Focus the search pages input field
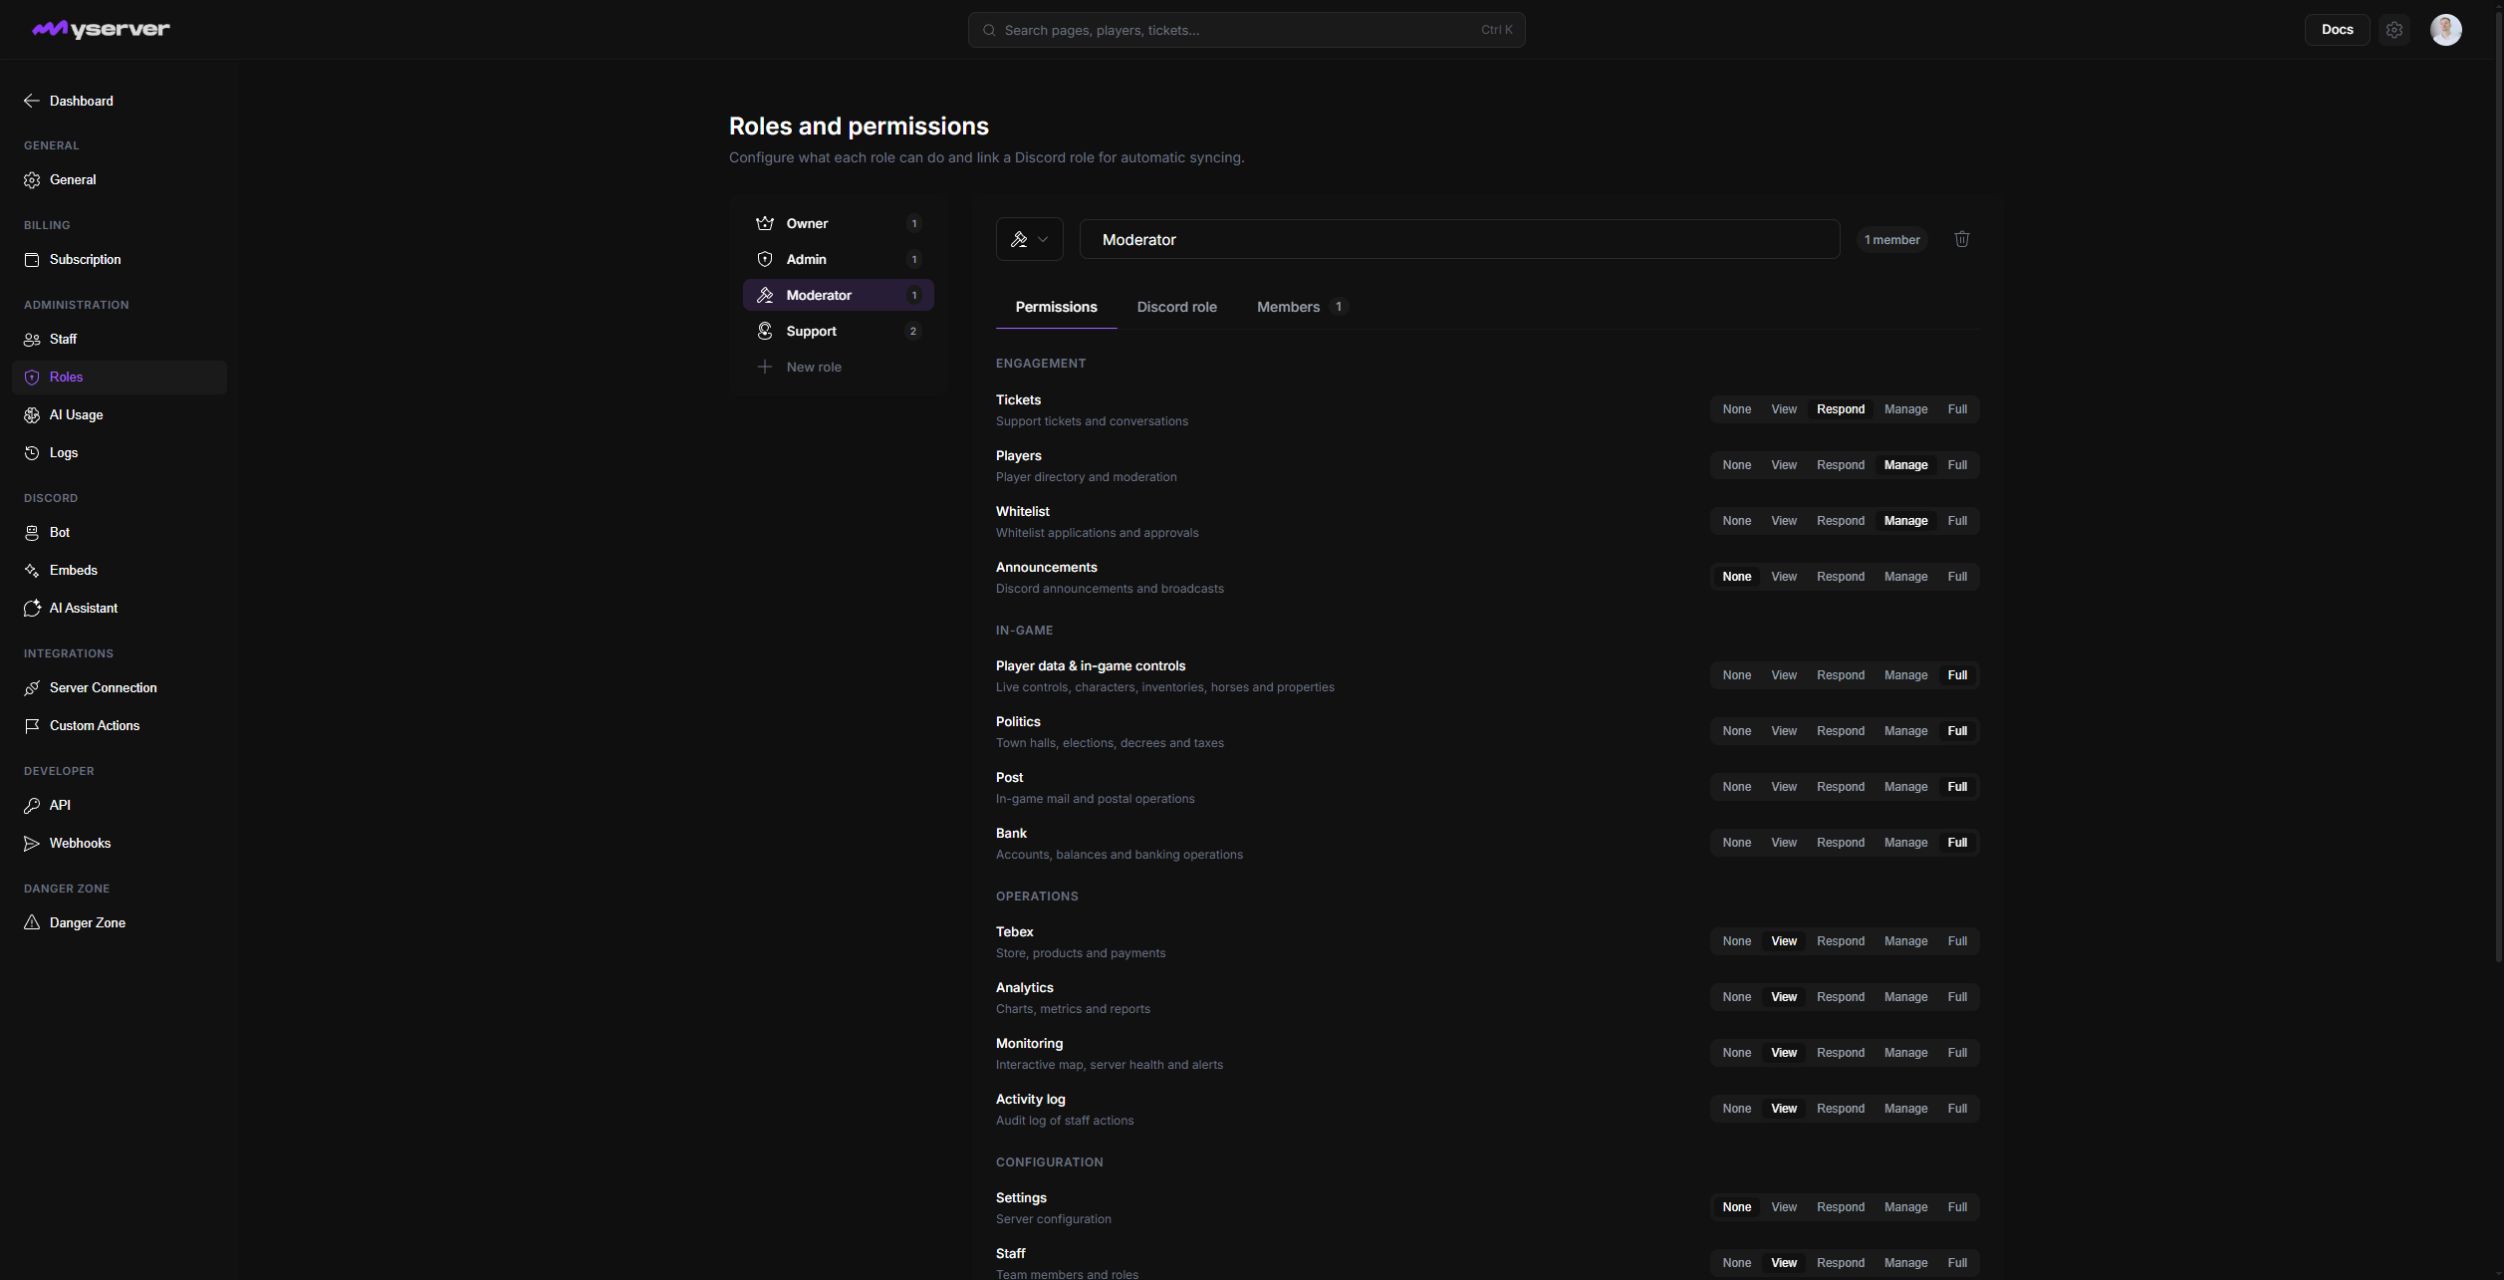 [1246, 30]
